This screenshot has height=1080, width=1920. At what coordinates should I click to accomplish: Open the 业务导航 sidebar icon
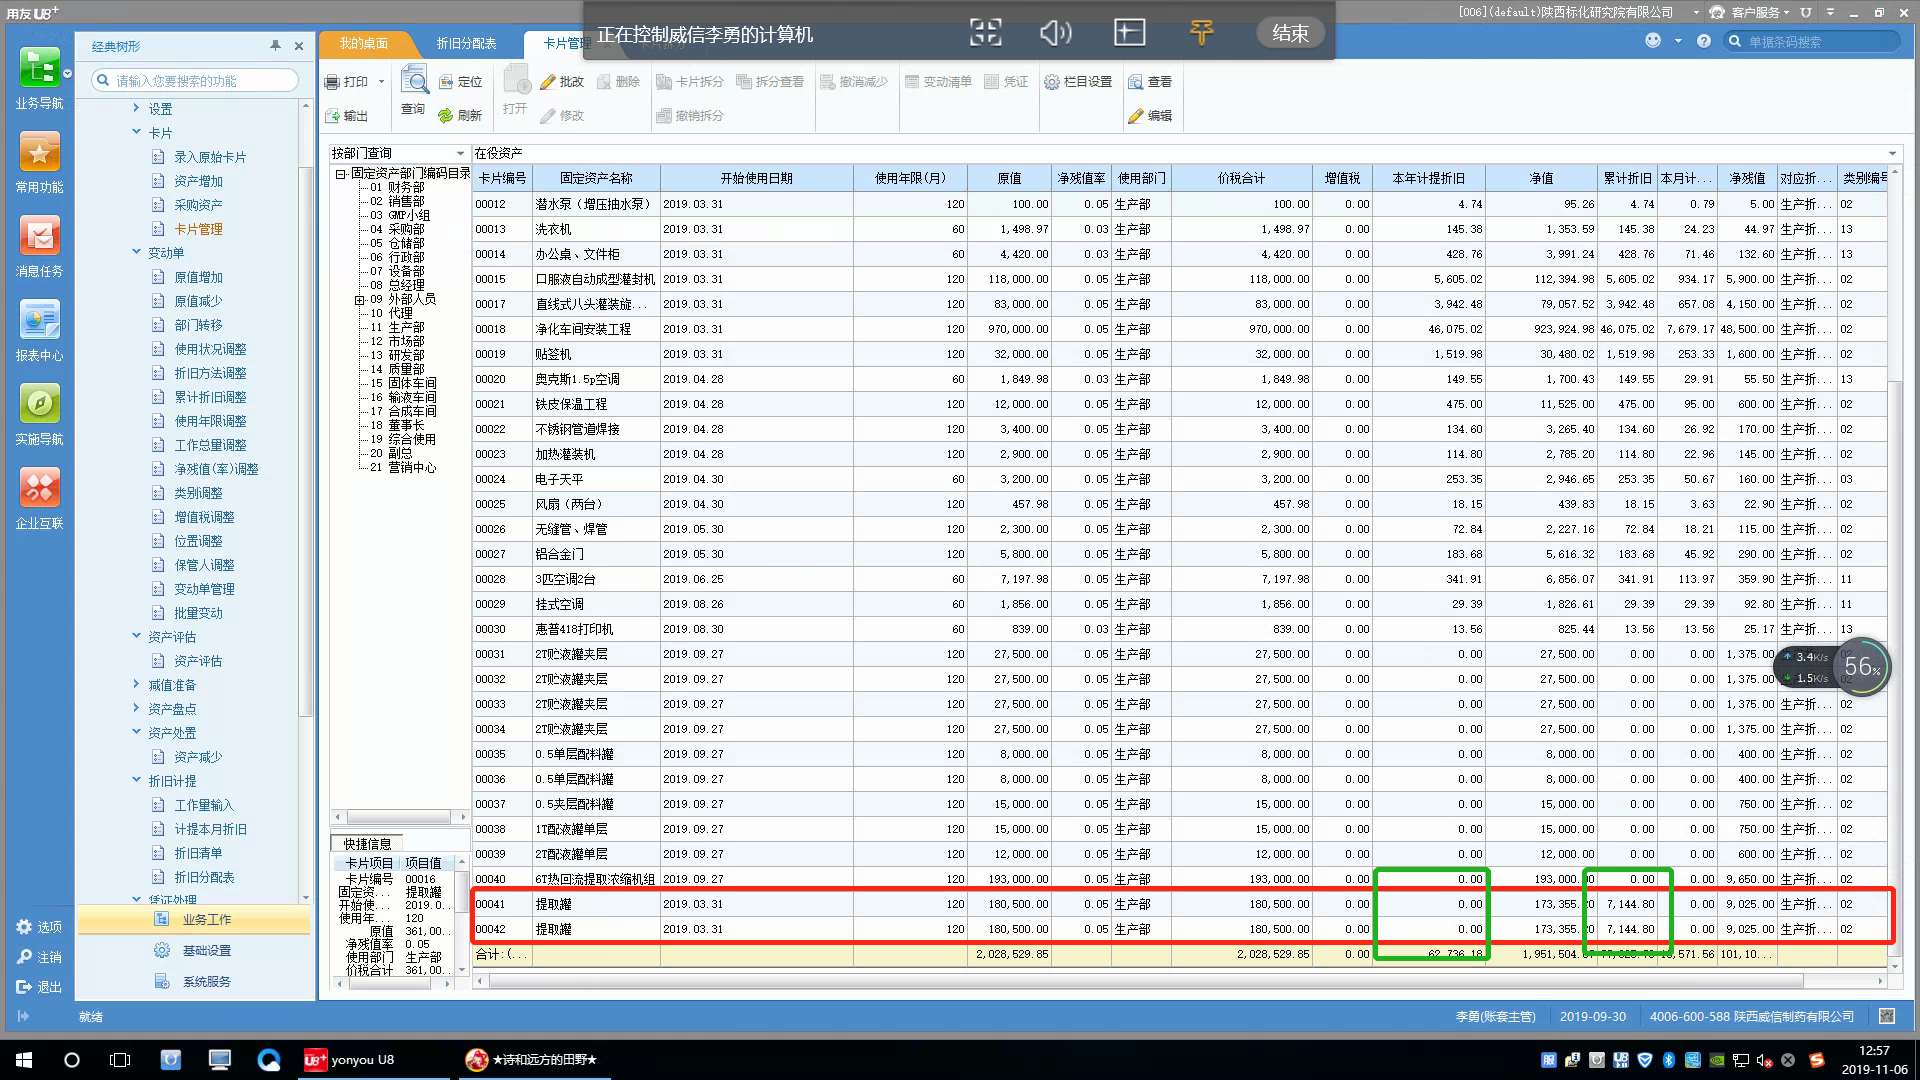(x=39, y=69)
